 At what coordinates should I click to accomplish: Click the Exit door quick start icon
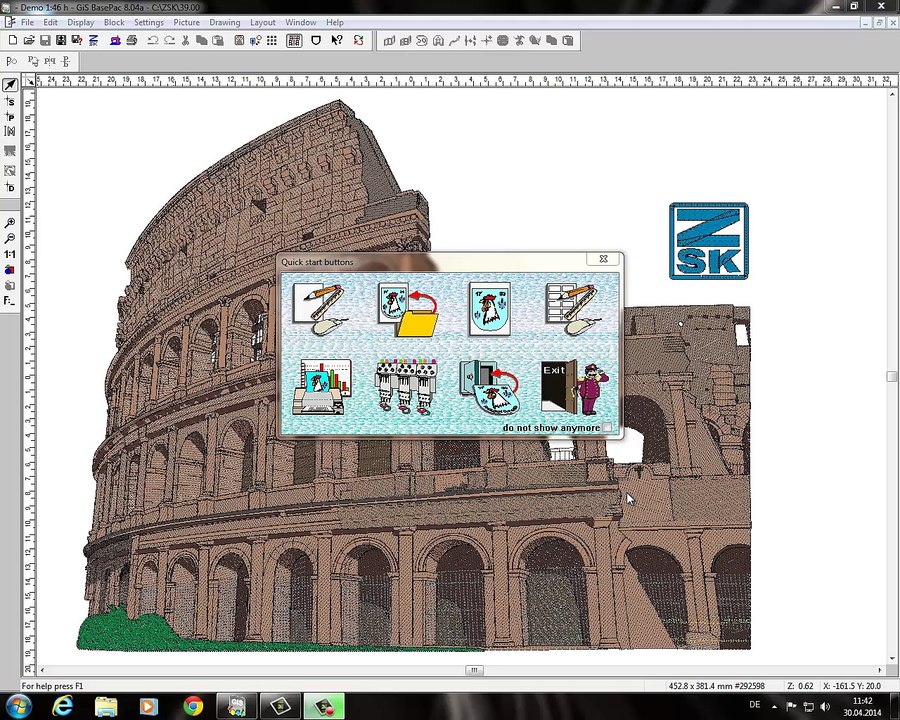pos(574,387)
